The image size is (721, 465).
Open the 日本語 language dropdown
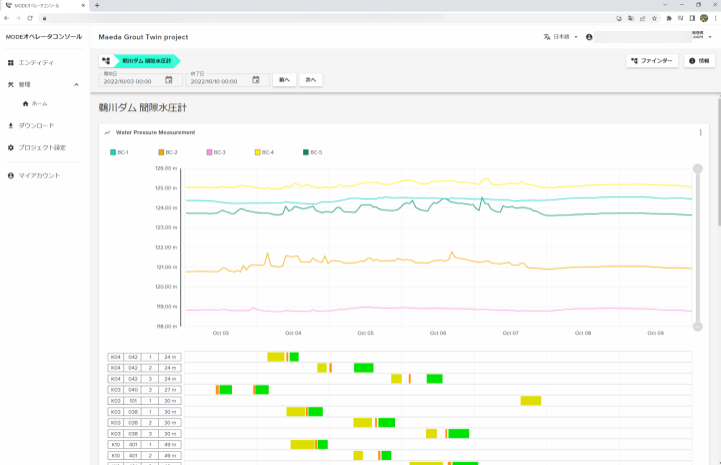[x=561, y=37]
